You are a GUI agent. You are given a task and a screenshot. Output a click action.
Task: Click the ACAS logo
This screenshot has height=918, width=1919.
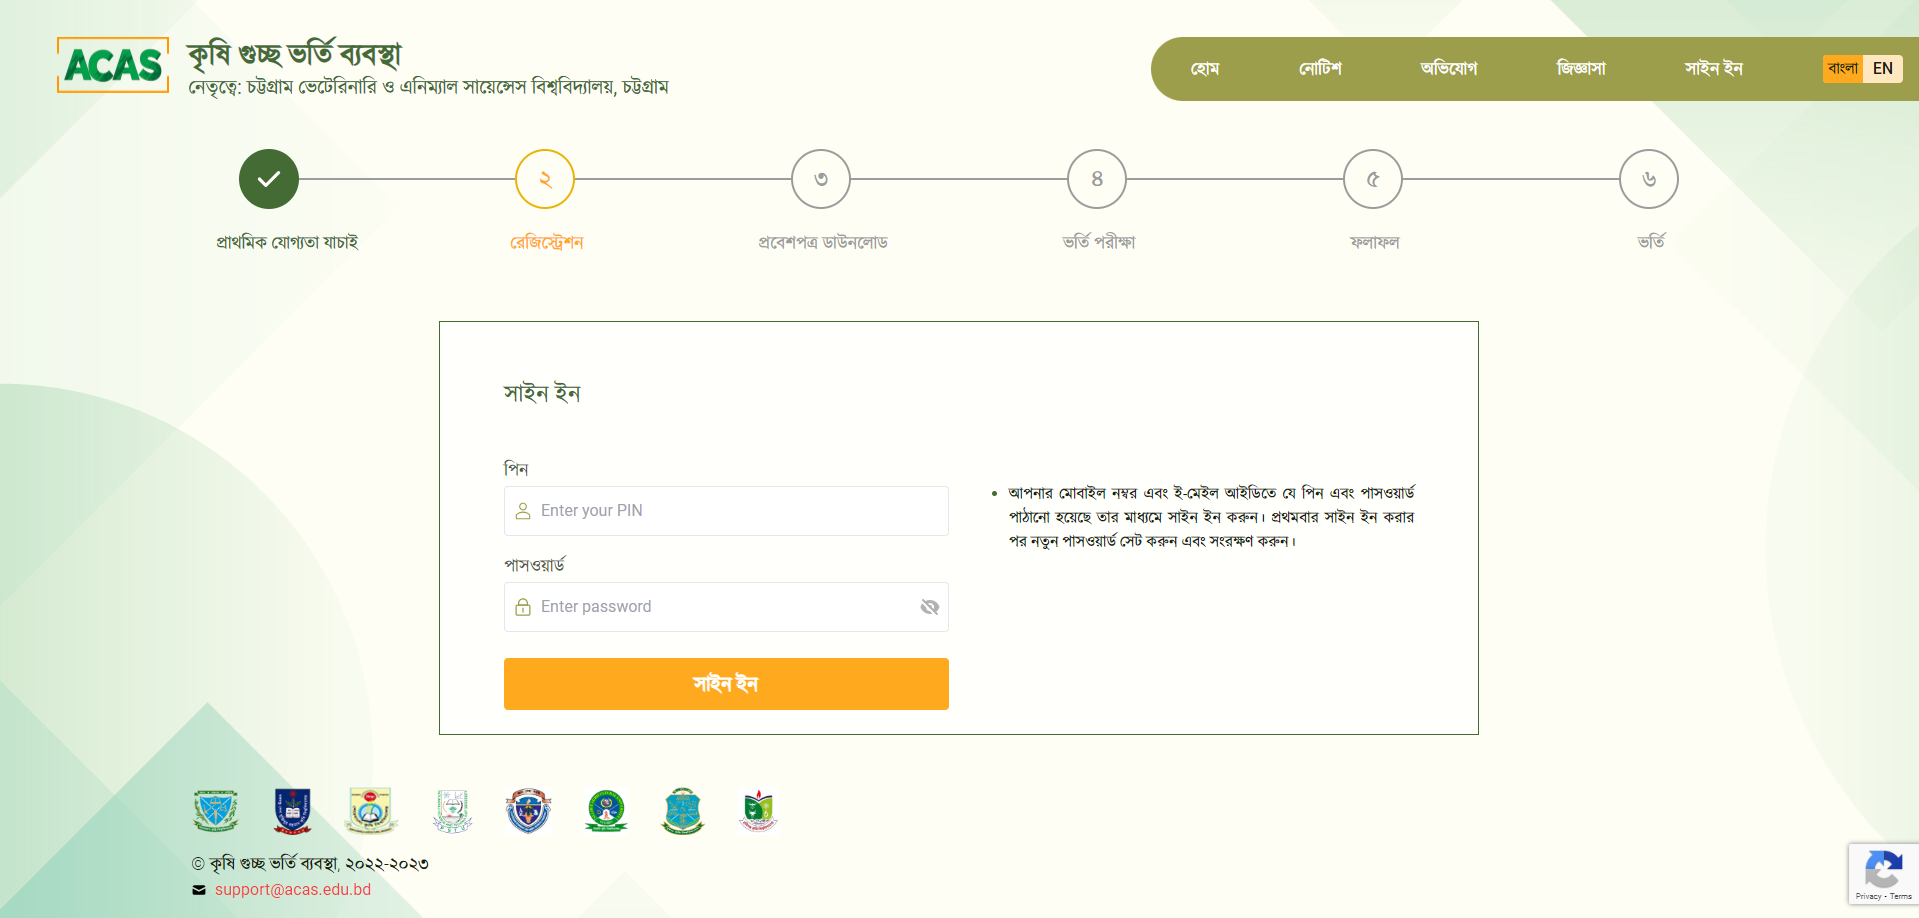[113, 66]
